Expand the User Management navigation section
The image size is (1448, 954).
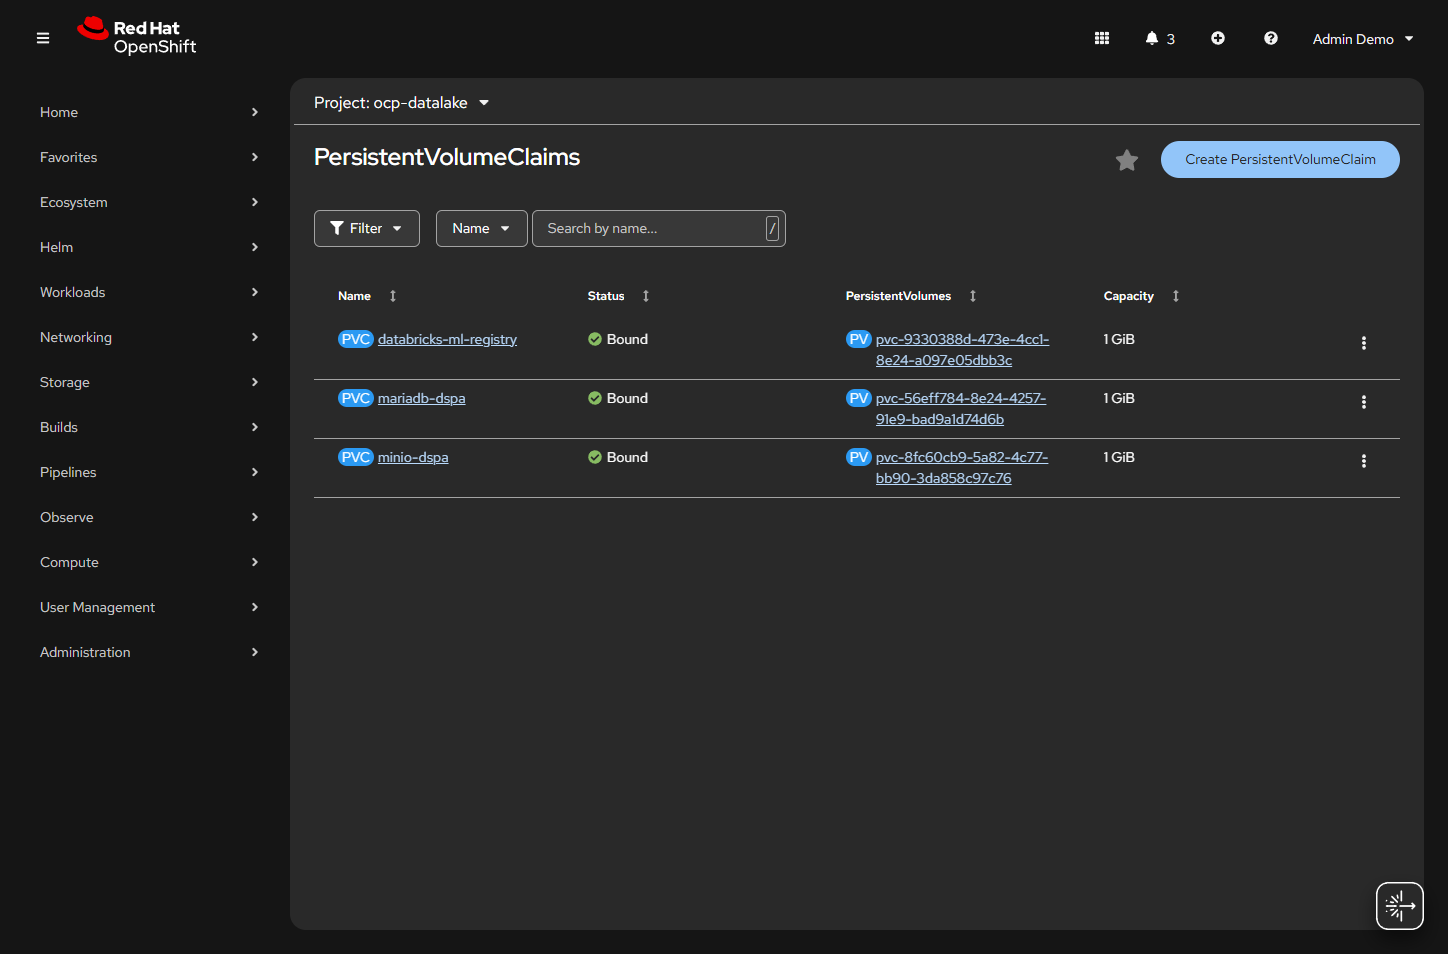click(x=149, y=607)
